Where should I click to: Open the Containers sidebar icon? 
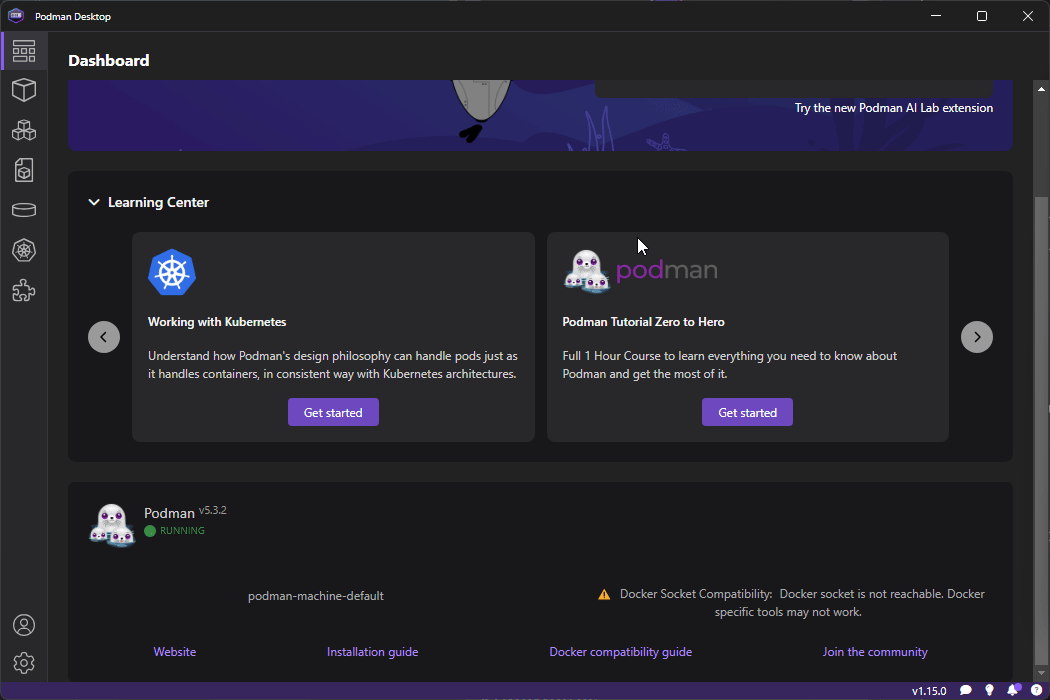24,90
